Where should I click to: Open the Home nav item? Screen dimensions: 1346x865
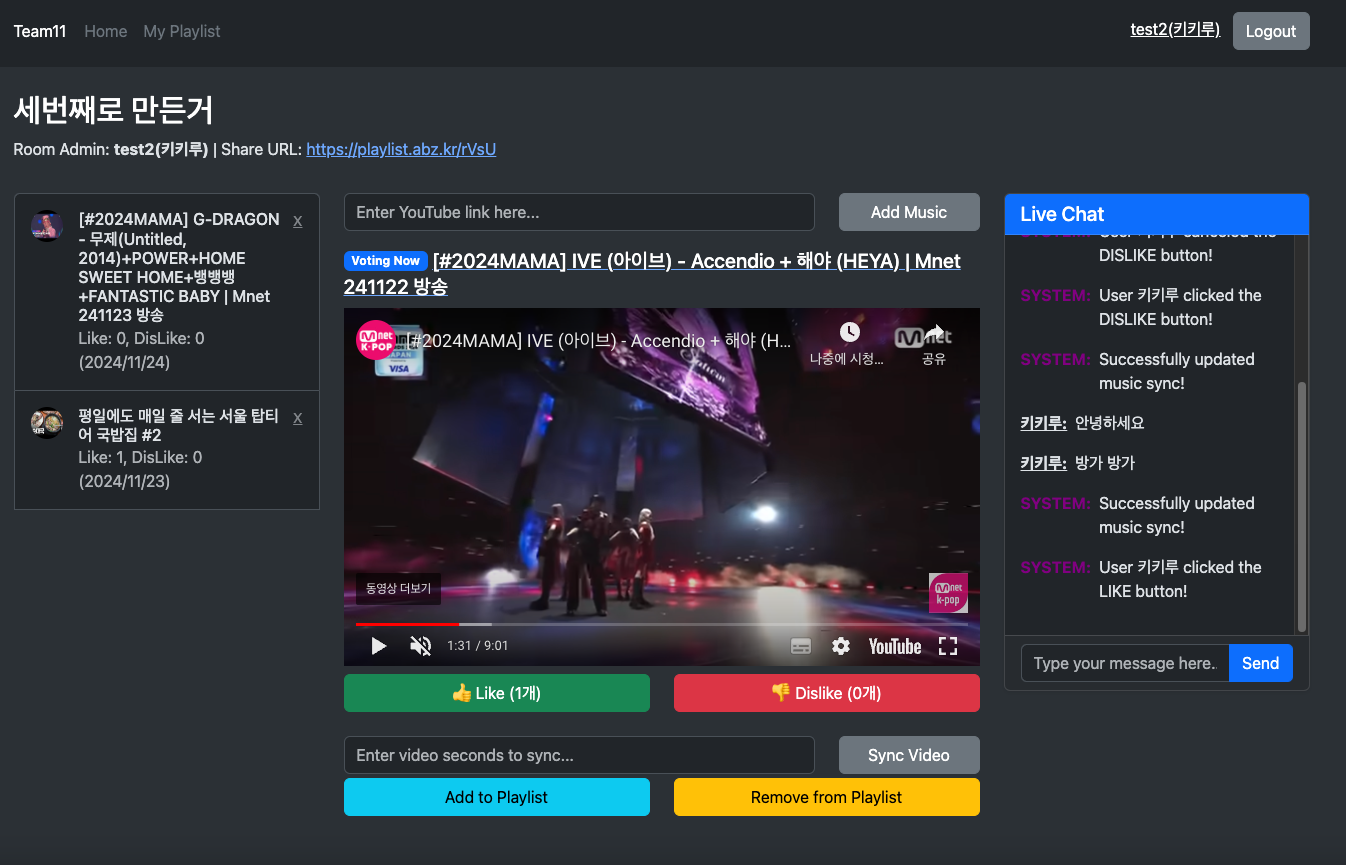pyautogui.click(x=106, y=31)
